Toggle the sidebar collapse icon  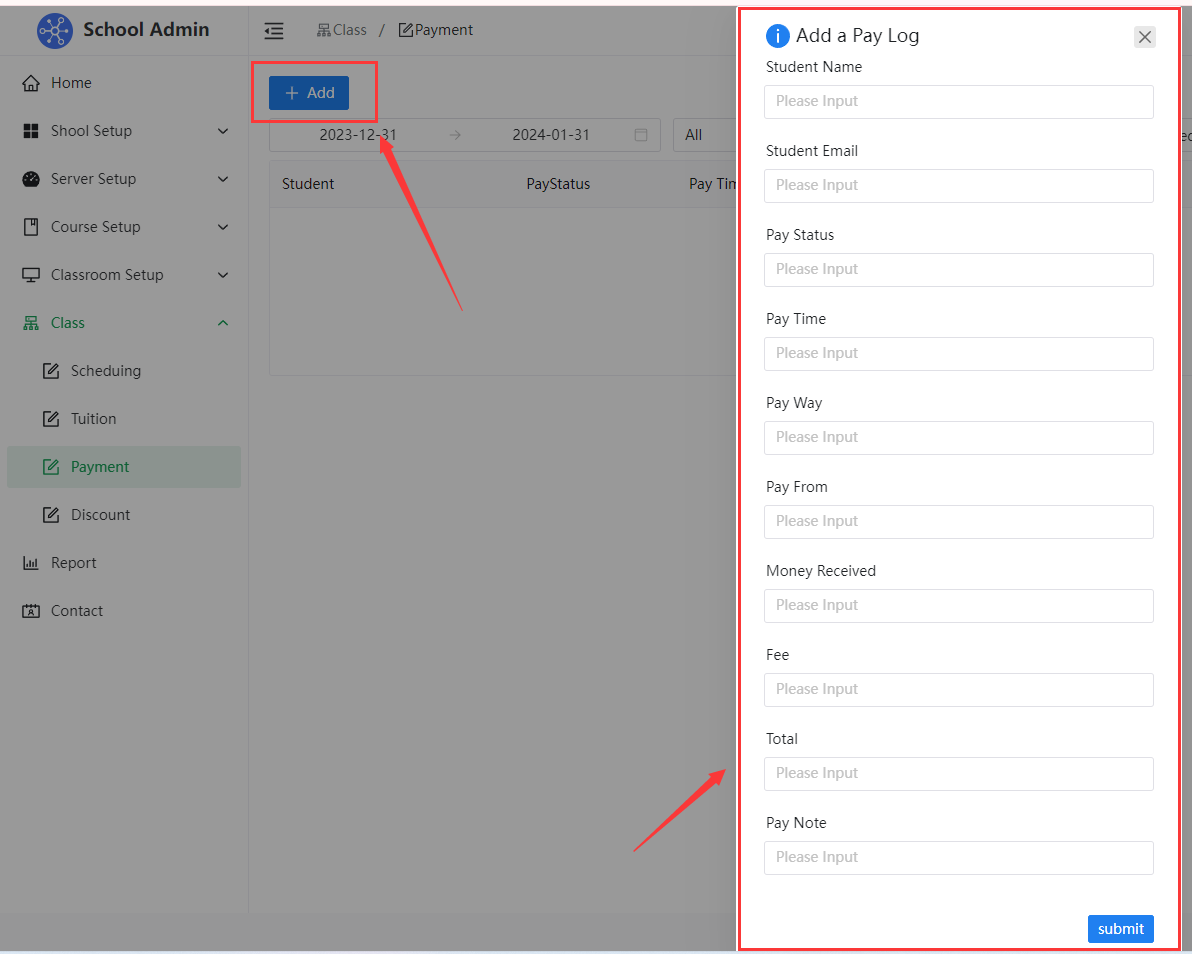click(x=274, y=31)
